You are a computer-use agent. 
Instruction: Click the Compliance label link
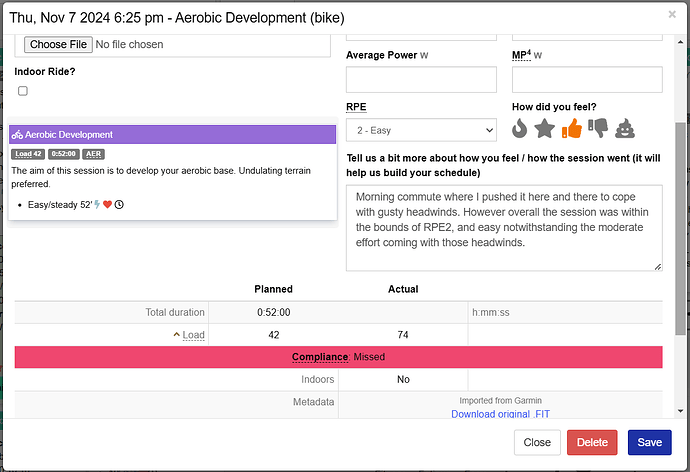tap(320, 357)
